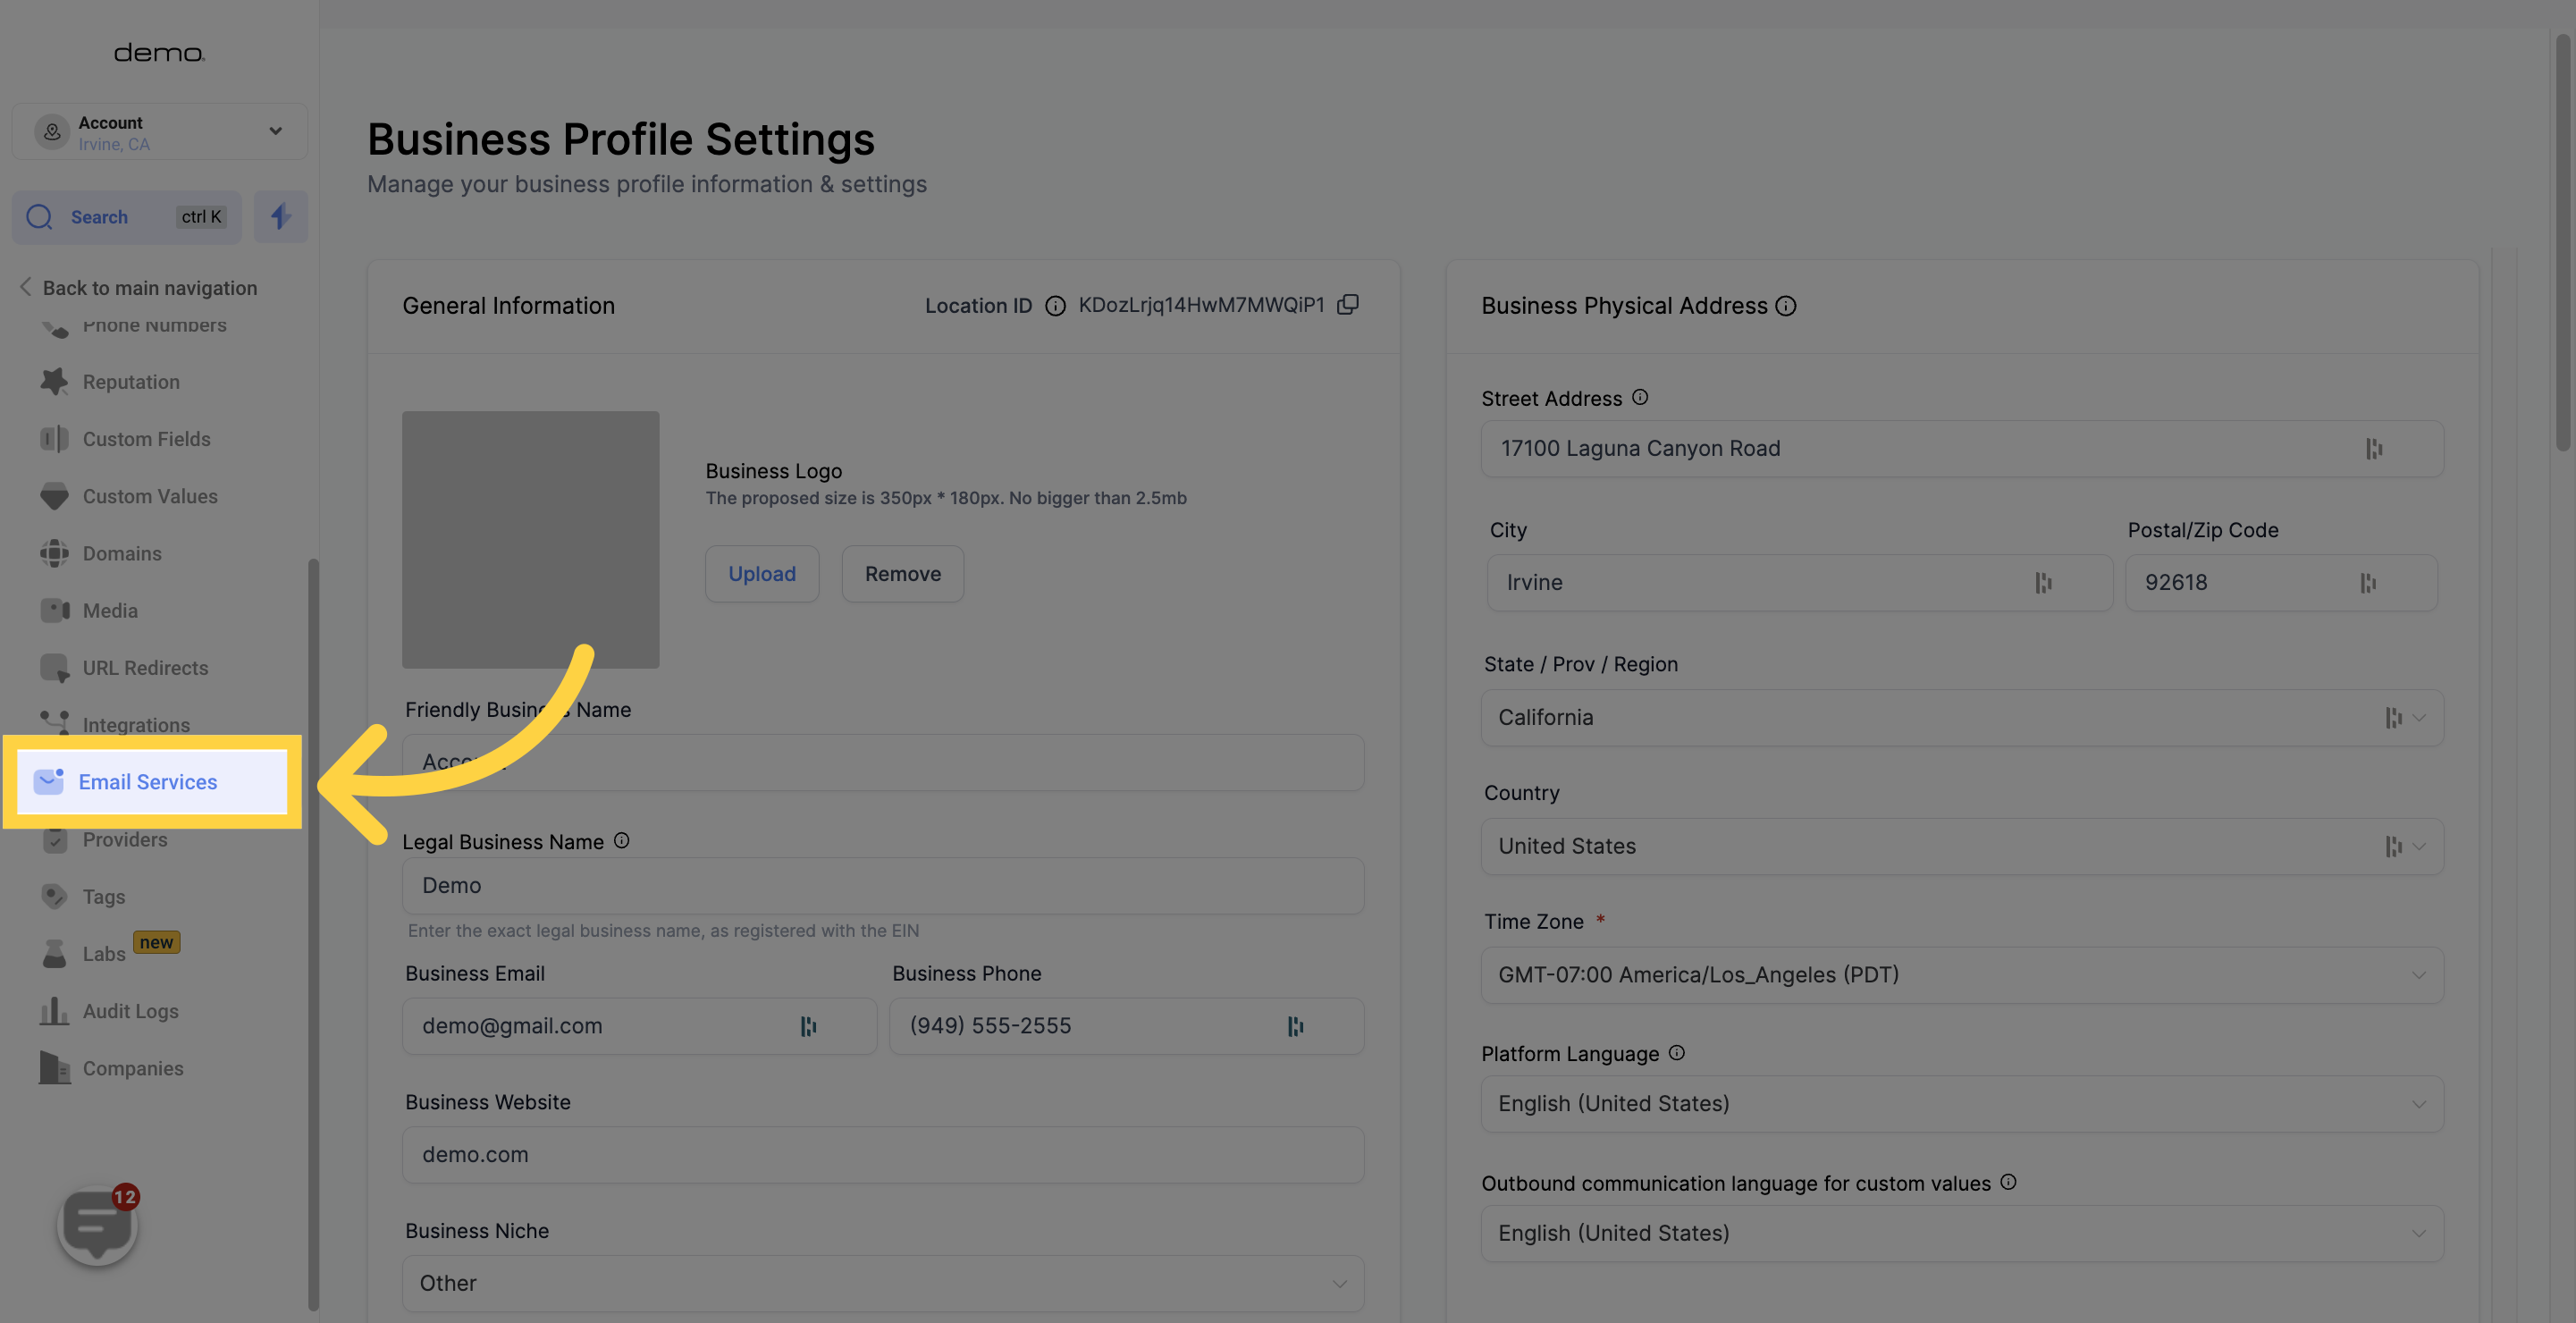Click the Platform Language info icon
The image size is (2576, 1323).
click(x=1677, y=1053)
